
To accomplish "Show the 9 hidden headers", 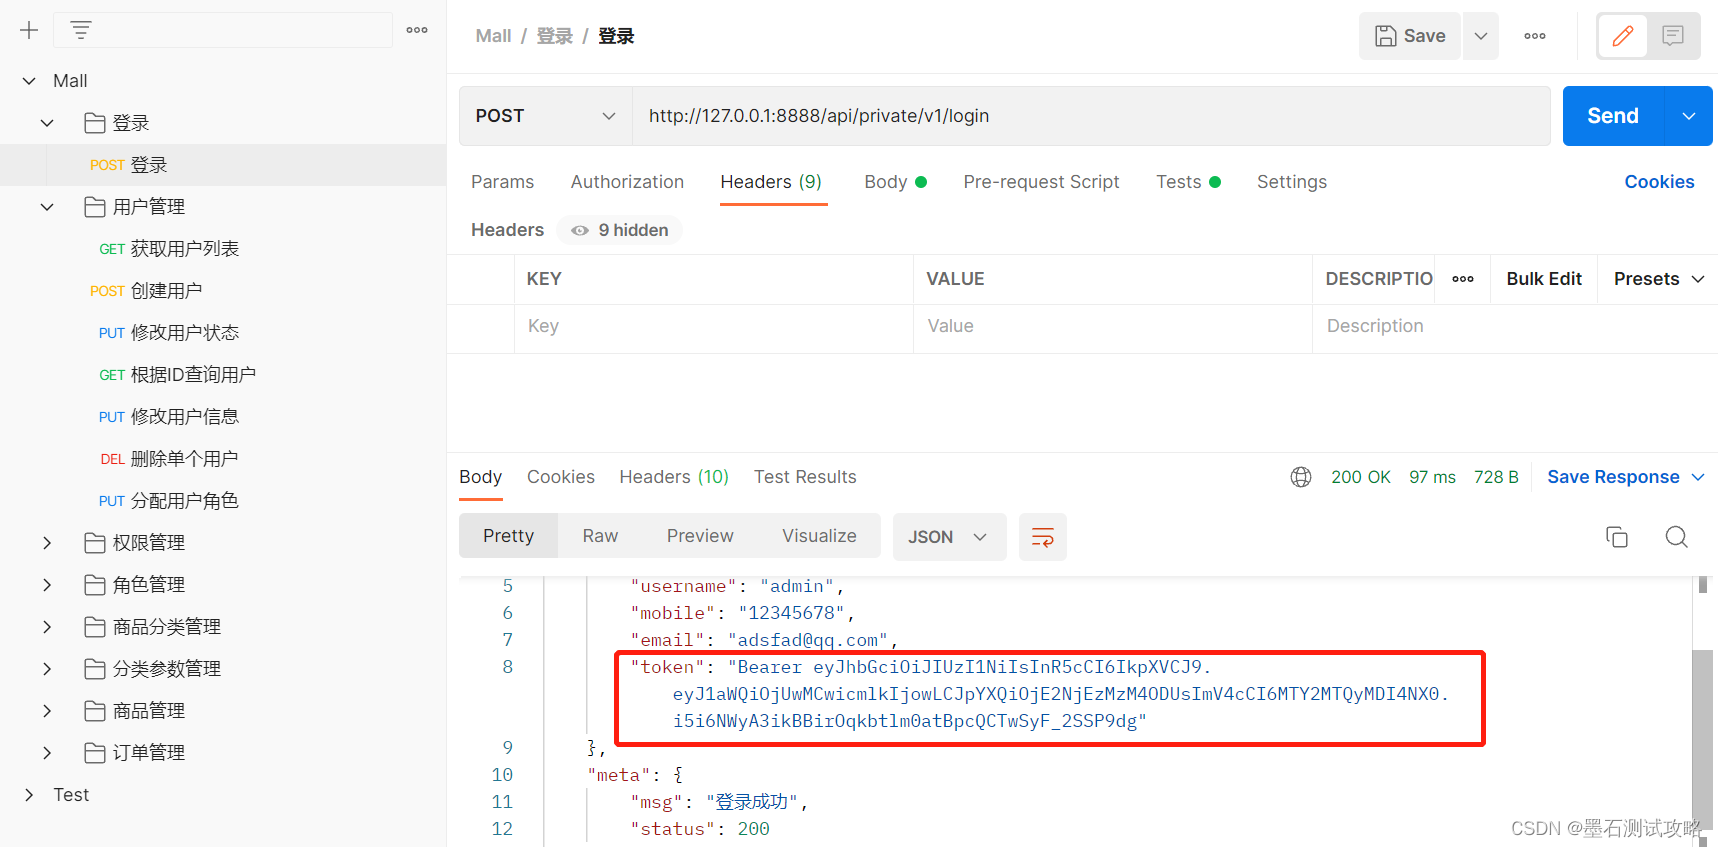I will [620, 230].
